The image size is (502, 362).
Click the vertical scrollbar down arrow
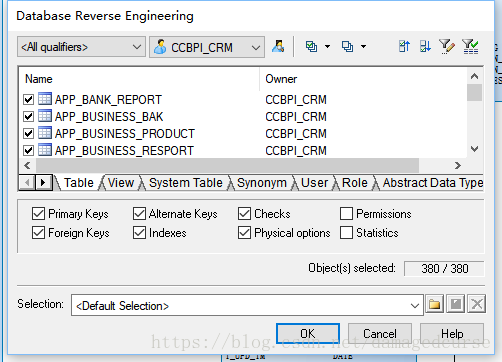474,149
